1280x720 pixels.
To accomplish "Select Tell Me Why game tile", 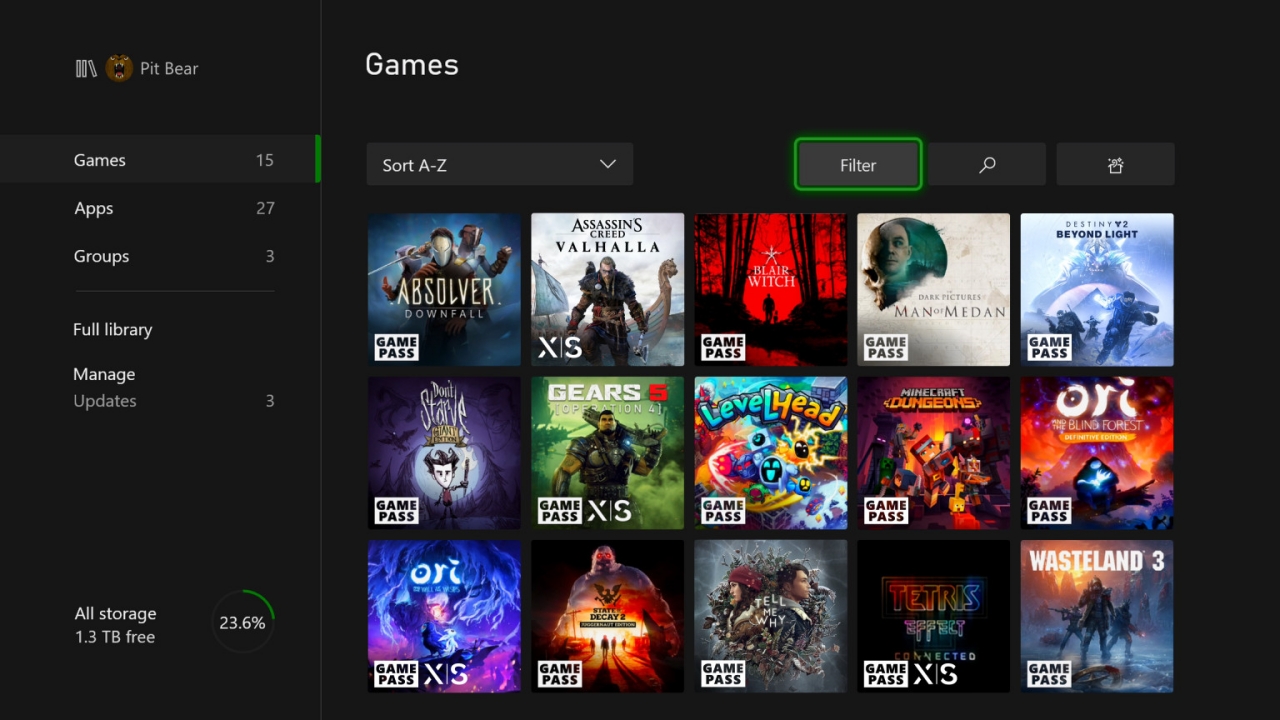I will (771, 616).
